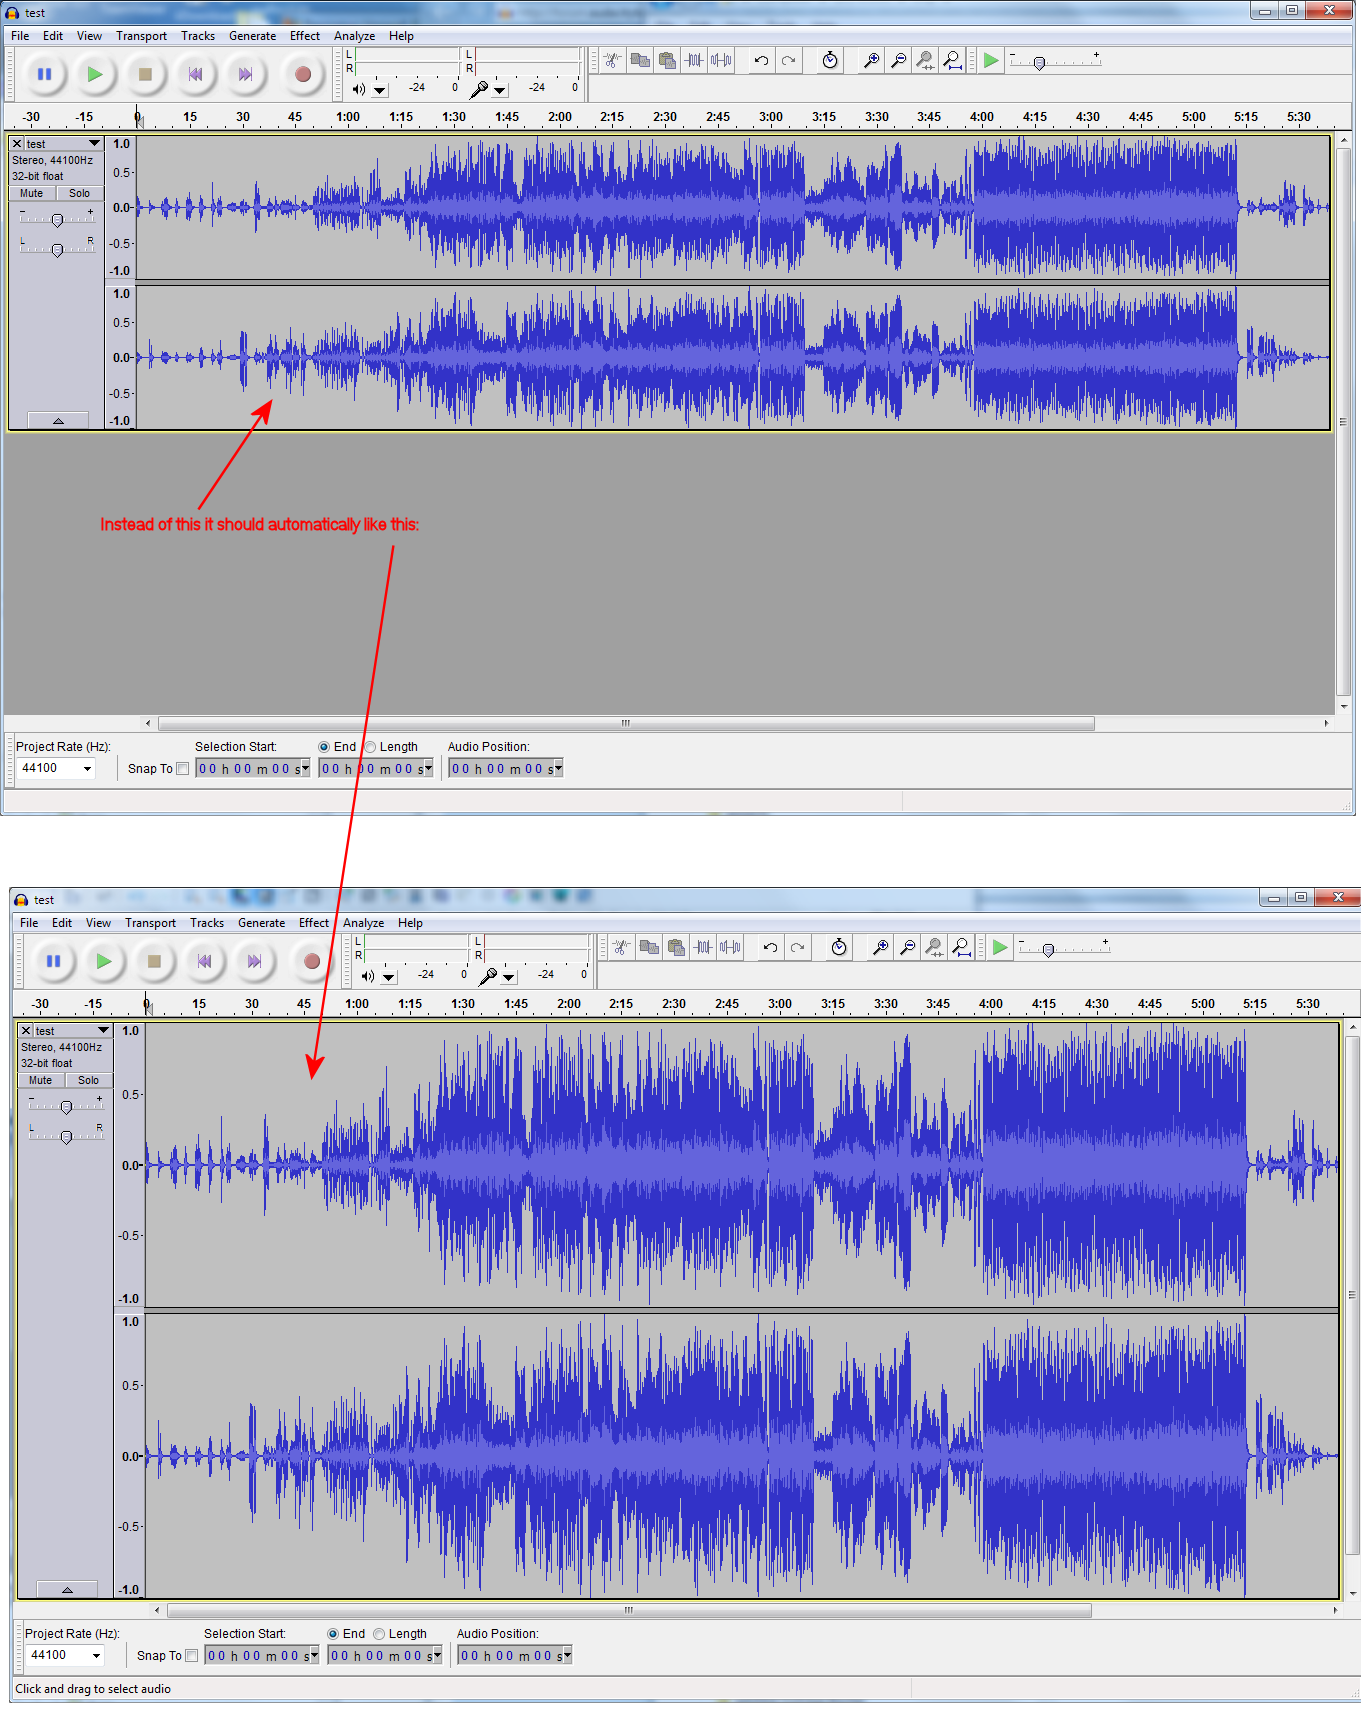
Task: Click Zoom In magnifier in bottom window
Action: [x=880, y=947]
